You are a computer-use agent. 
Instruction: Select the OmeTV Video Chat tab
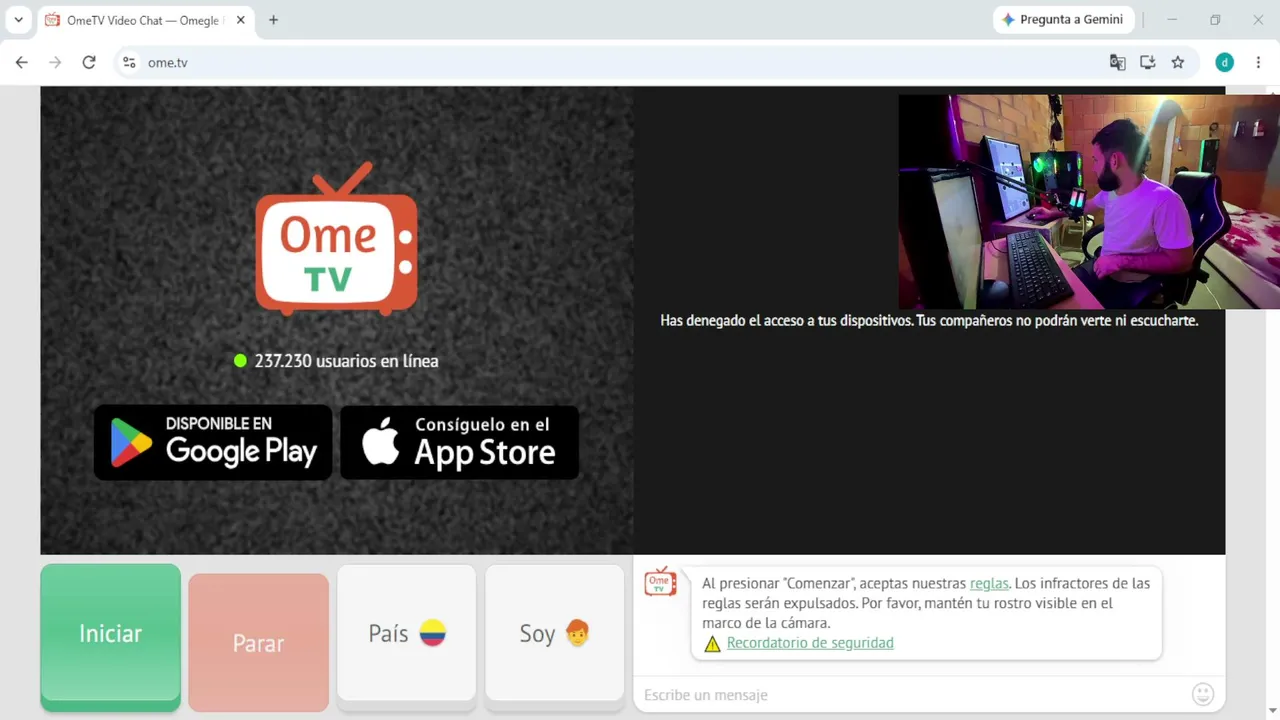click(x=146, y=20)
